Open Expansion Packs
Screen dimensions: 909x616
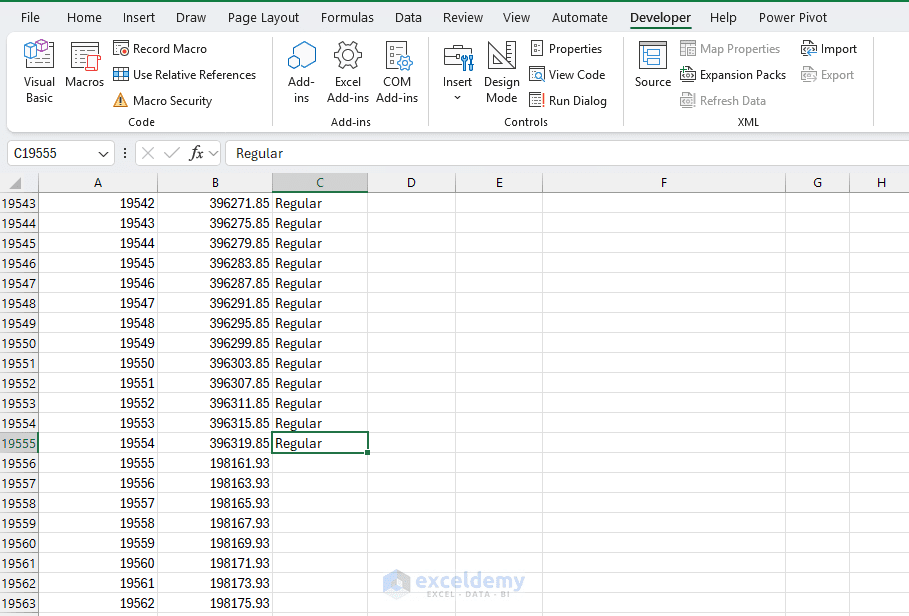pyautogui.click(x=733, y=75)
